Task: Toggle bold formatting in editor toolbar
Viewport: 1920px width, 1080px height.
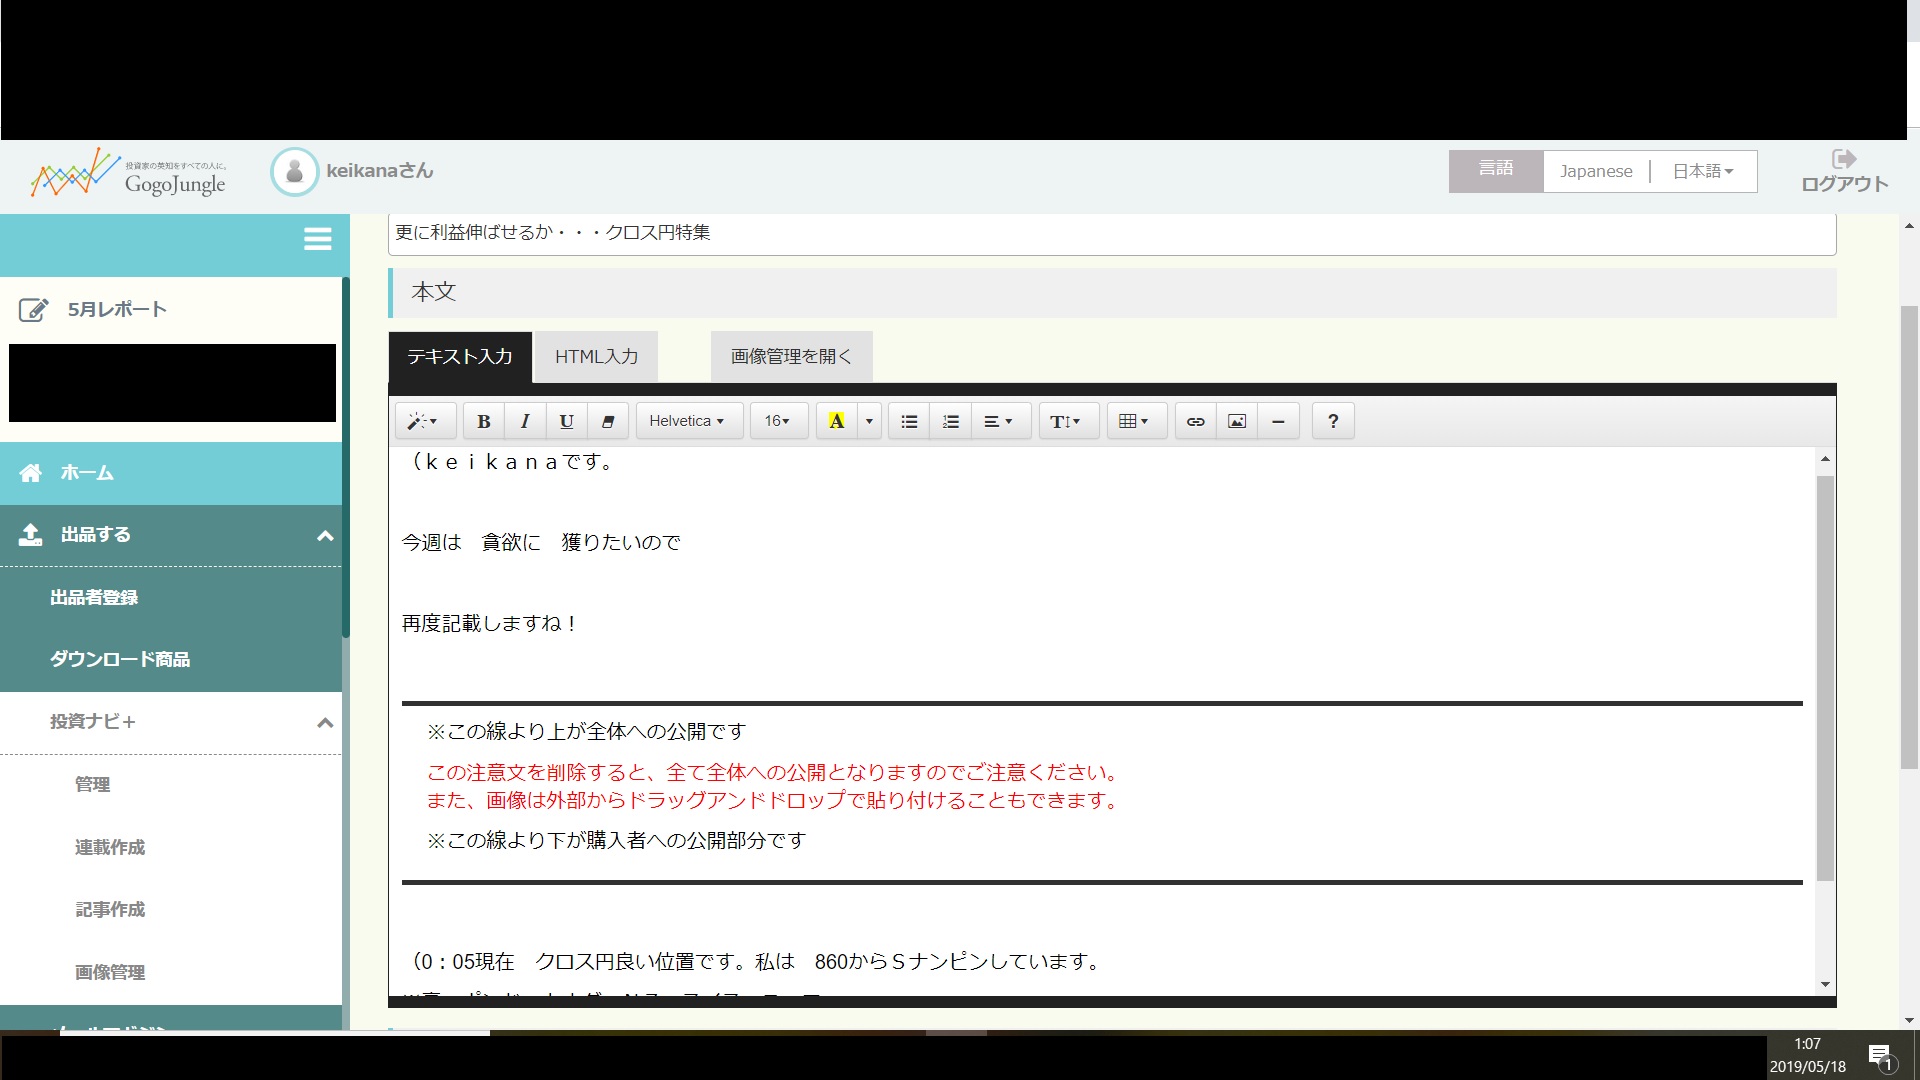Action: pos(484,421)
